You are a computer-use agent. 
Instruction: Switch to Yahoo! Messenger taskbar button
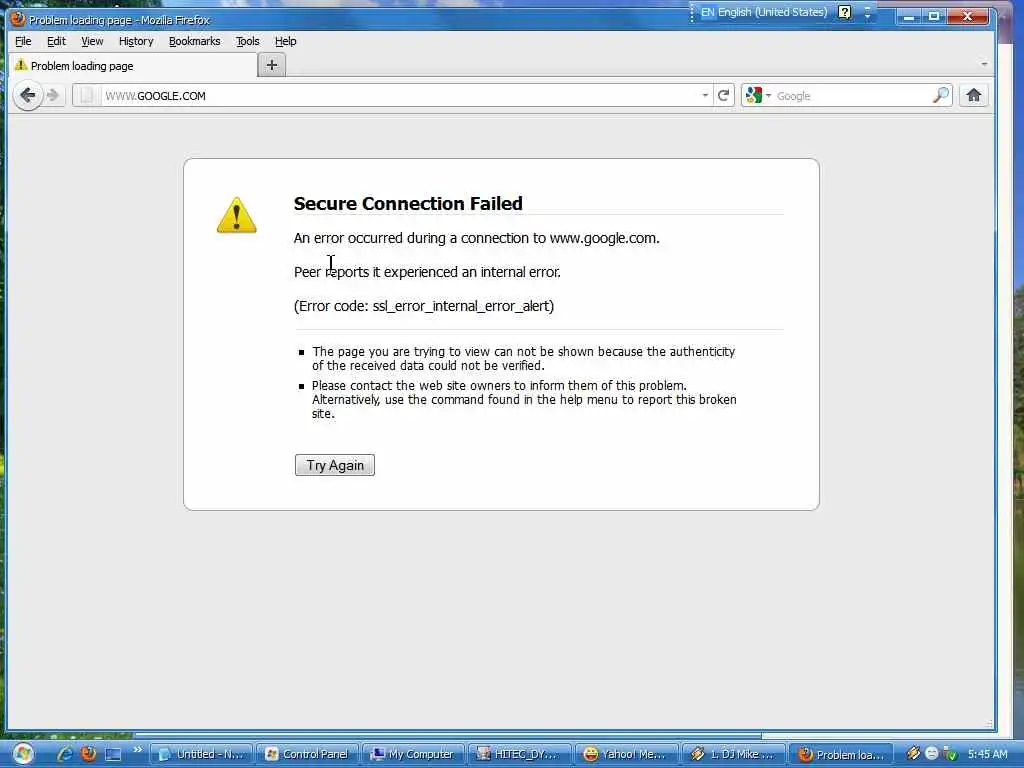[626, 754]
